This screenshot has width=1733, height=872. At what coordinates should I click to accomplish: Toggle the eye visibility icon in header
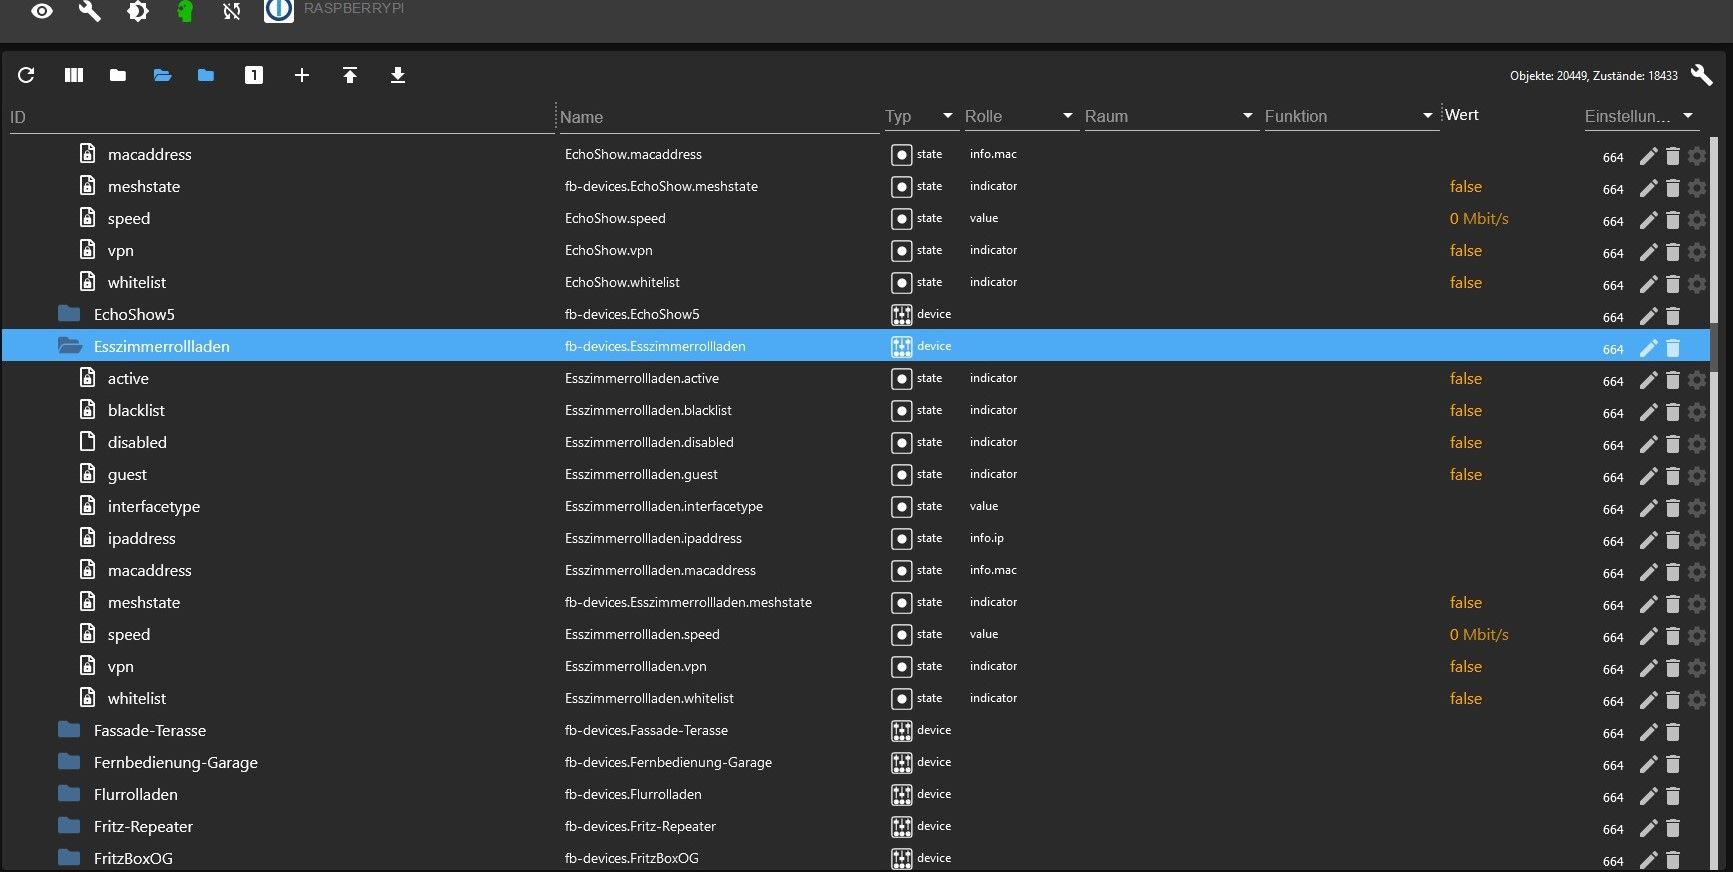(x=42, y=11)
